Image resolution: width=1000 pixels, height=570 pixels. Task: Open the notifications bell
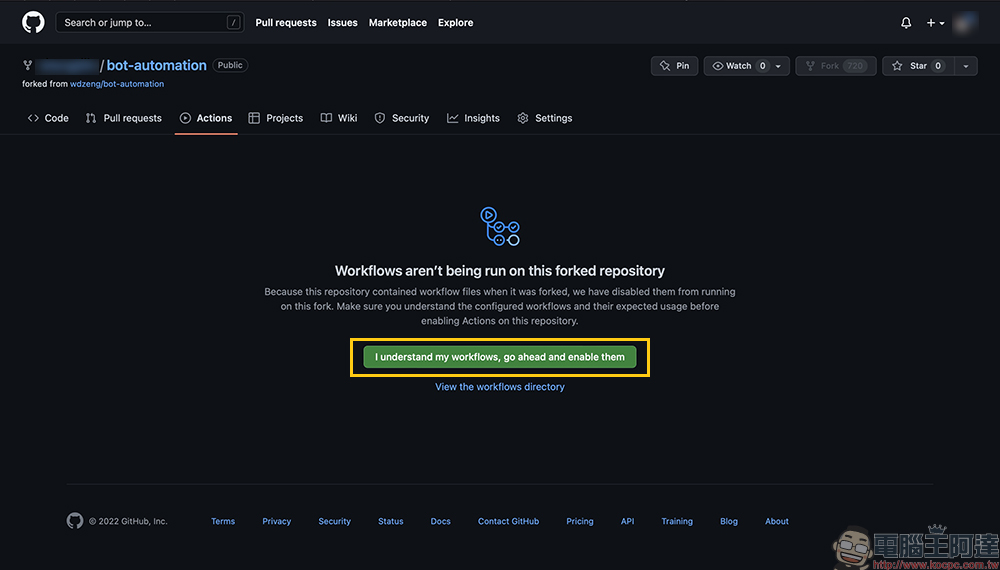tap(906, 22)
